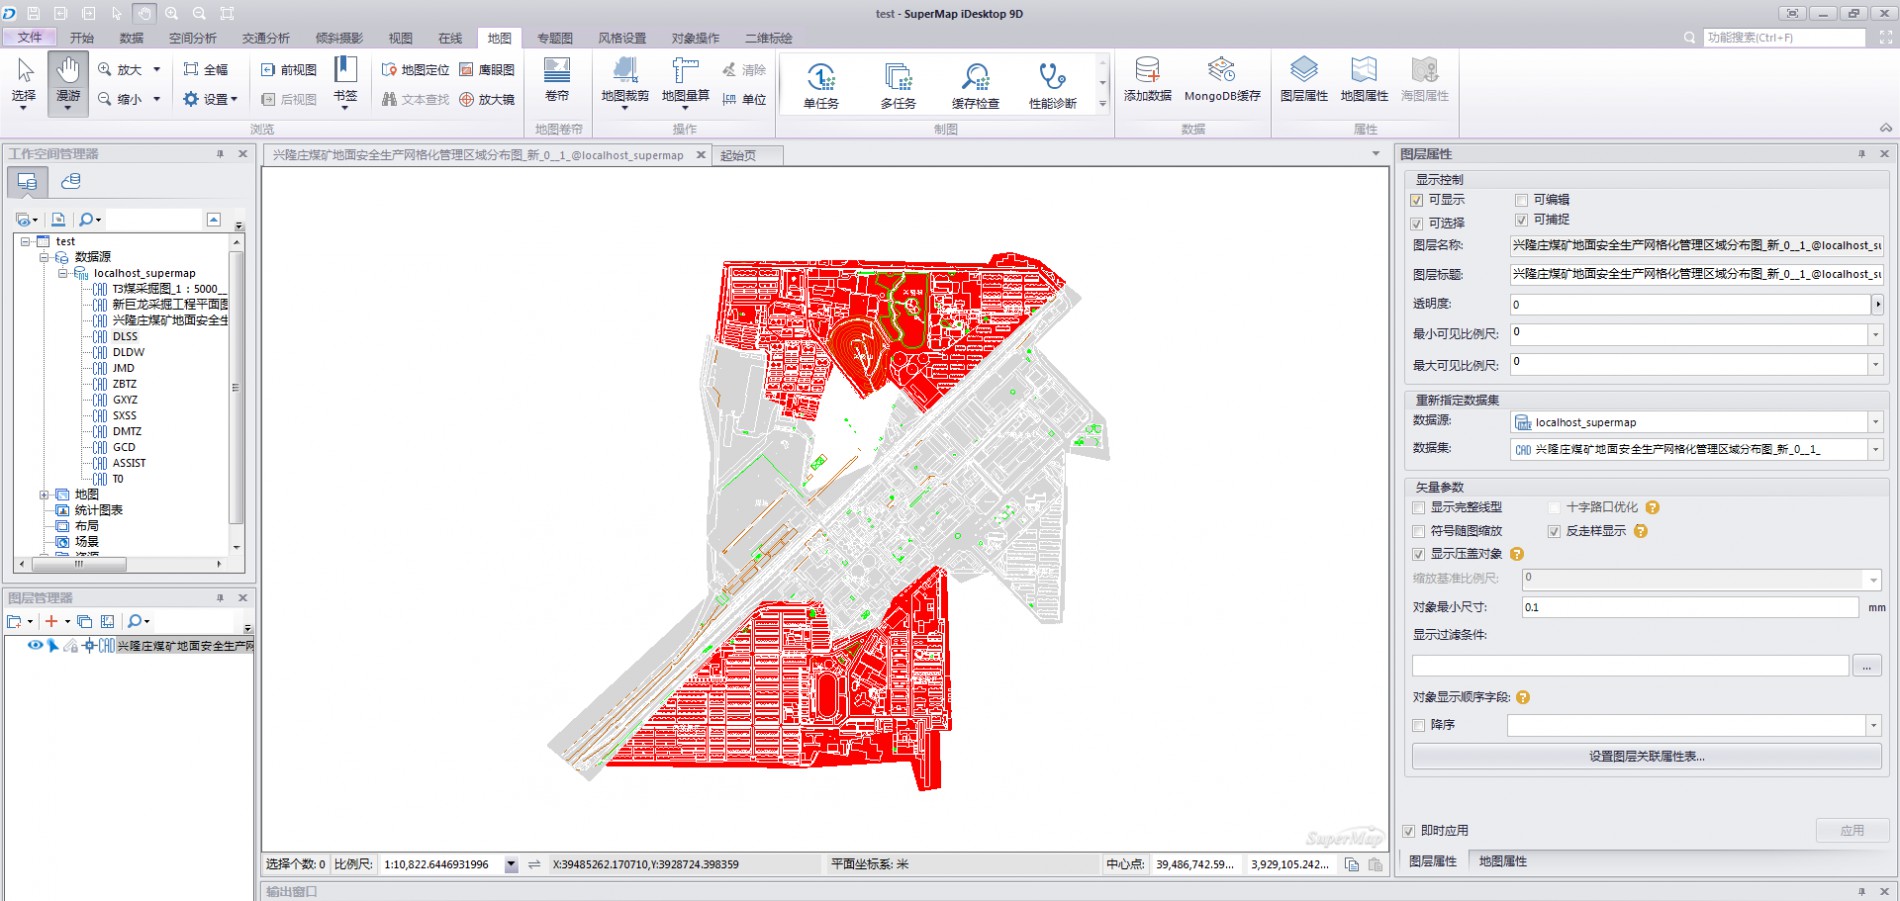Image resolution: width=1900 pixels, height=901 pixels.
Task: Toggle 可显示 checkbox
Action: 1417,200
